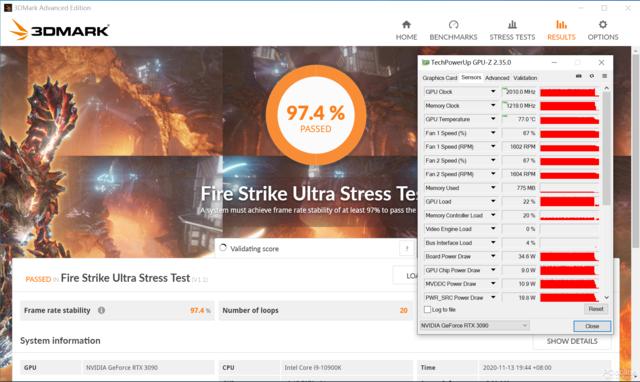The image size is (640, 382).
Task: Open GPU Clock sensor dropdown
Action: point(493,91)
